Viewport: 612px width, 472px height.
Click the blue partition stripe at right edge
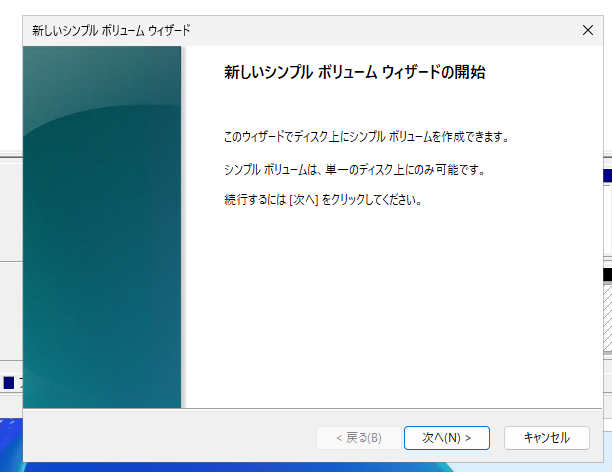pyautogui.click(x=607, y=176)
